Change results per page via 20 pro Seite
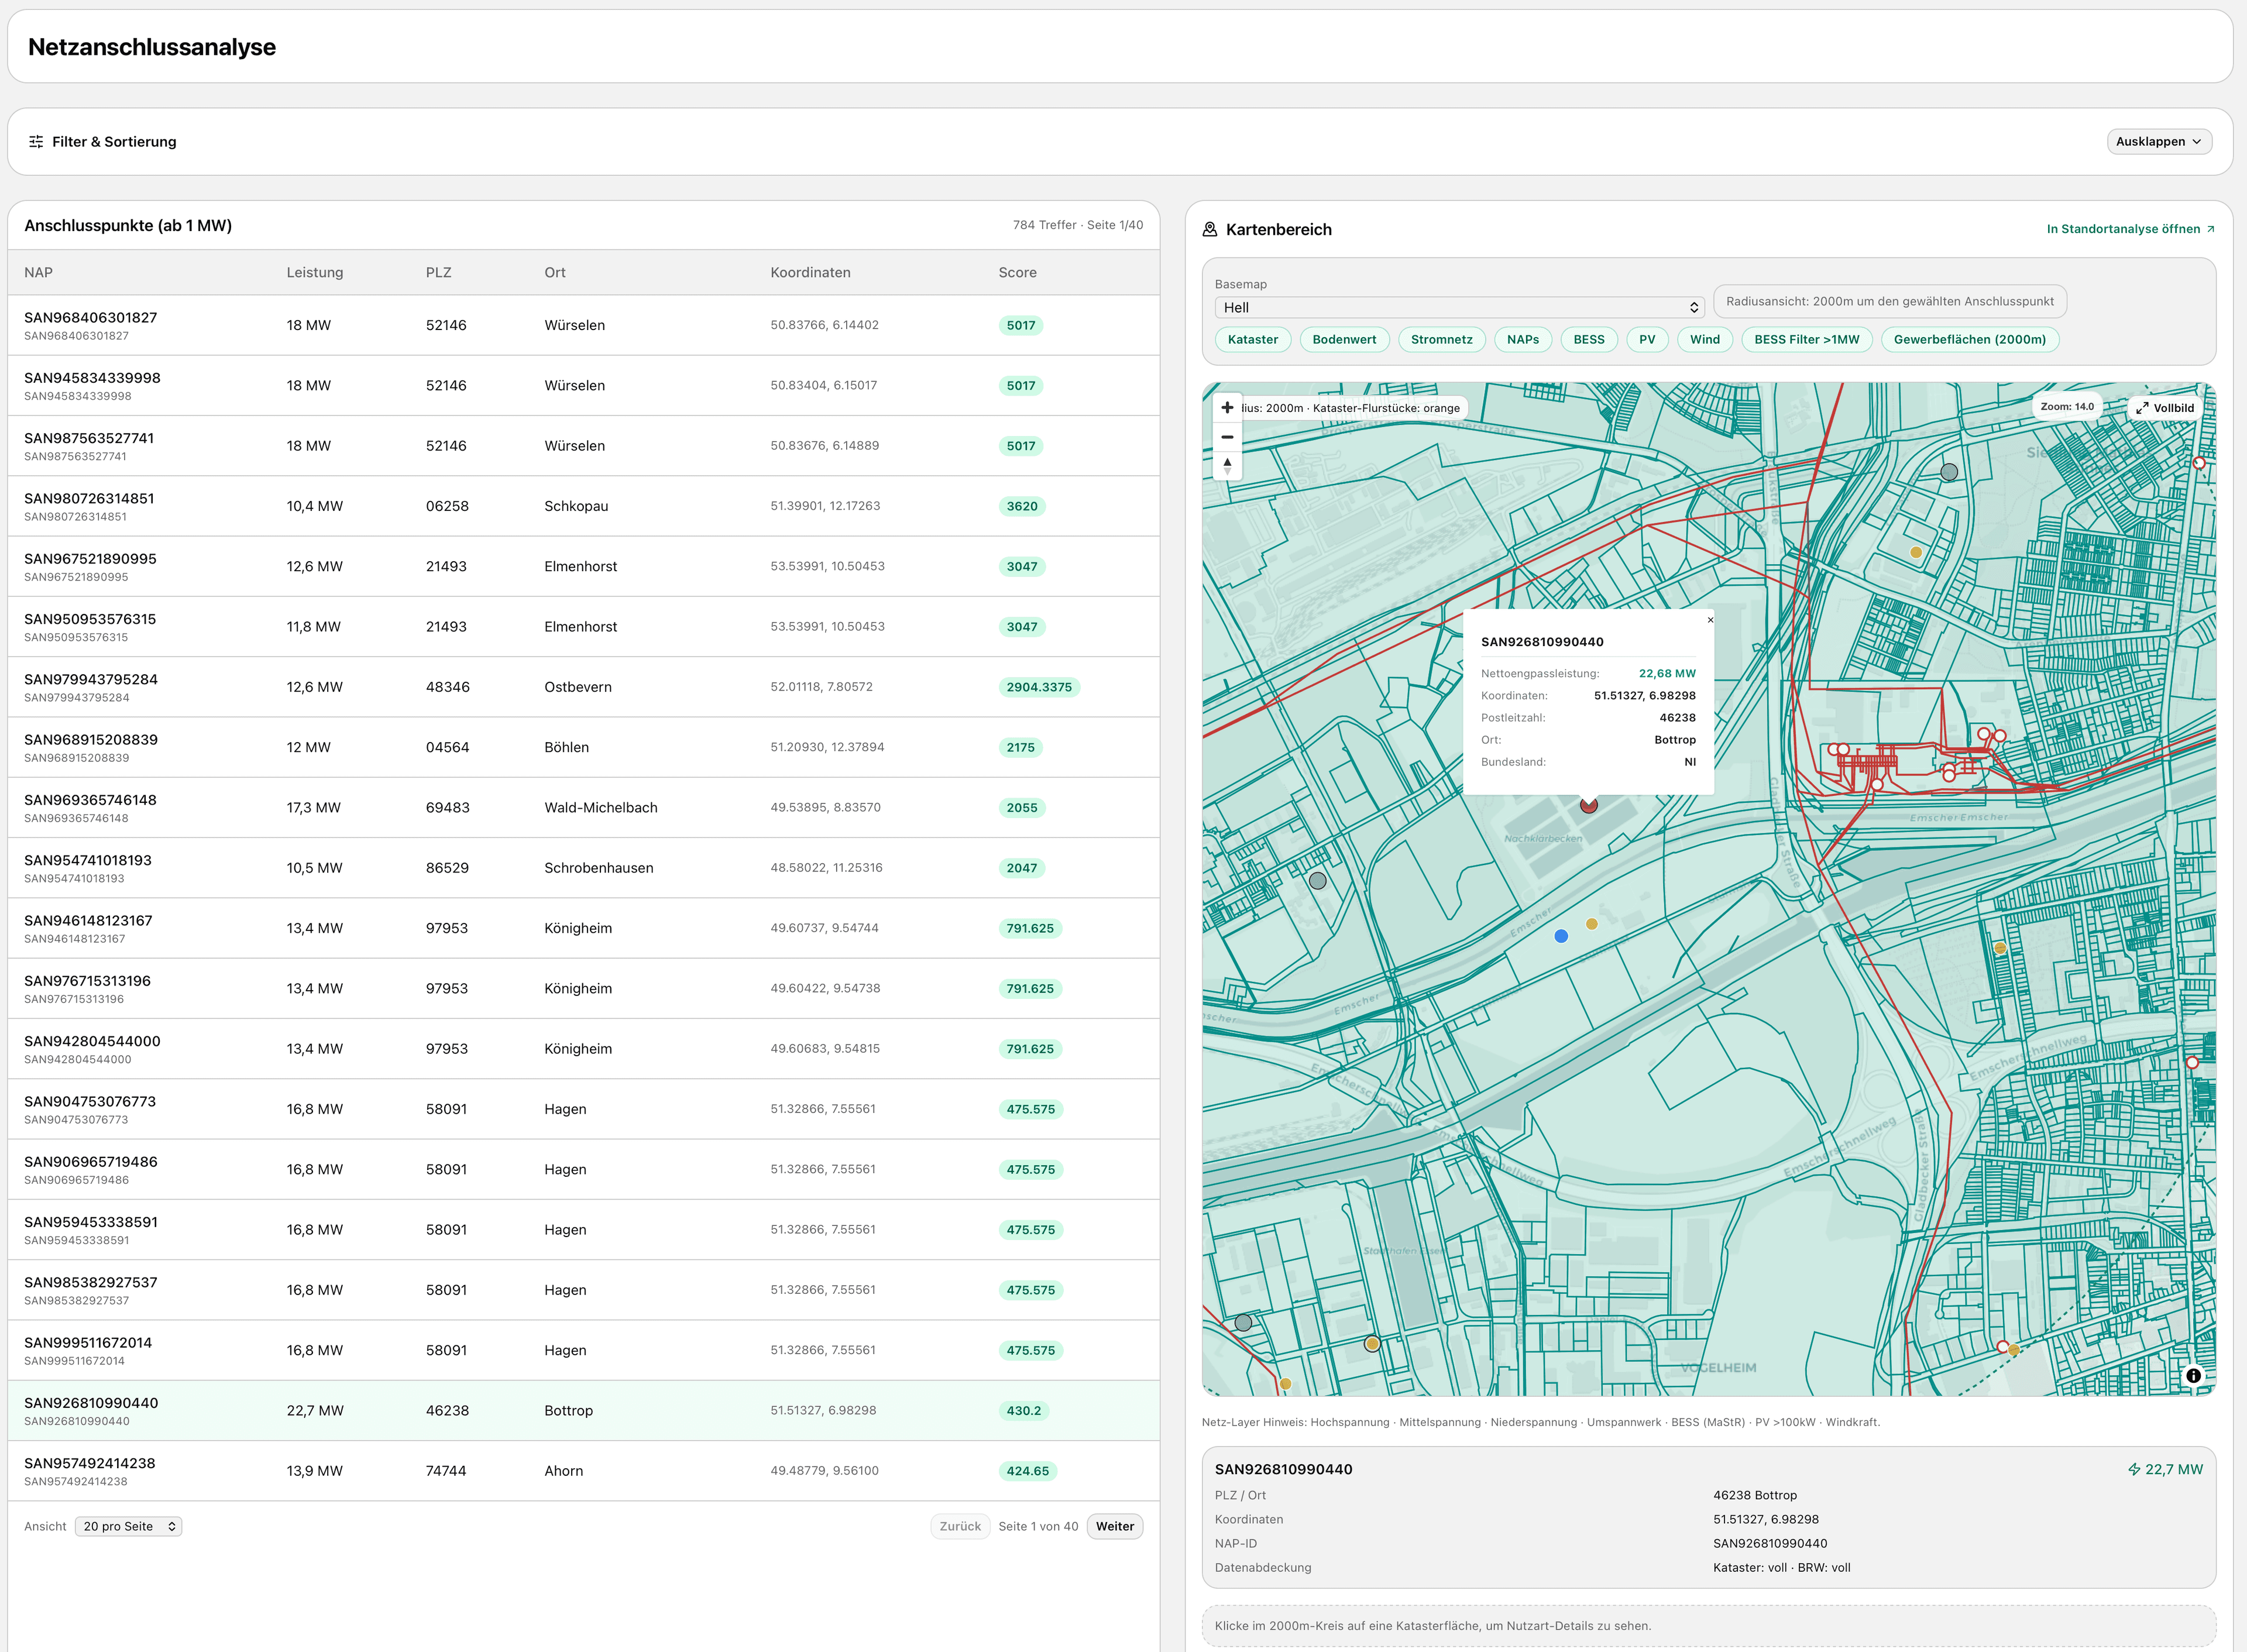Image resolution: width=2247 pixels, height=1652 pixels. tap(128, 1525)
